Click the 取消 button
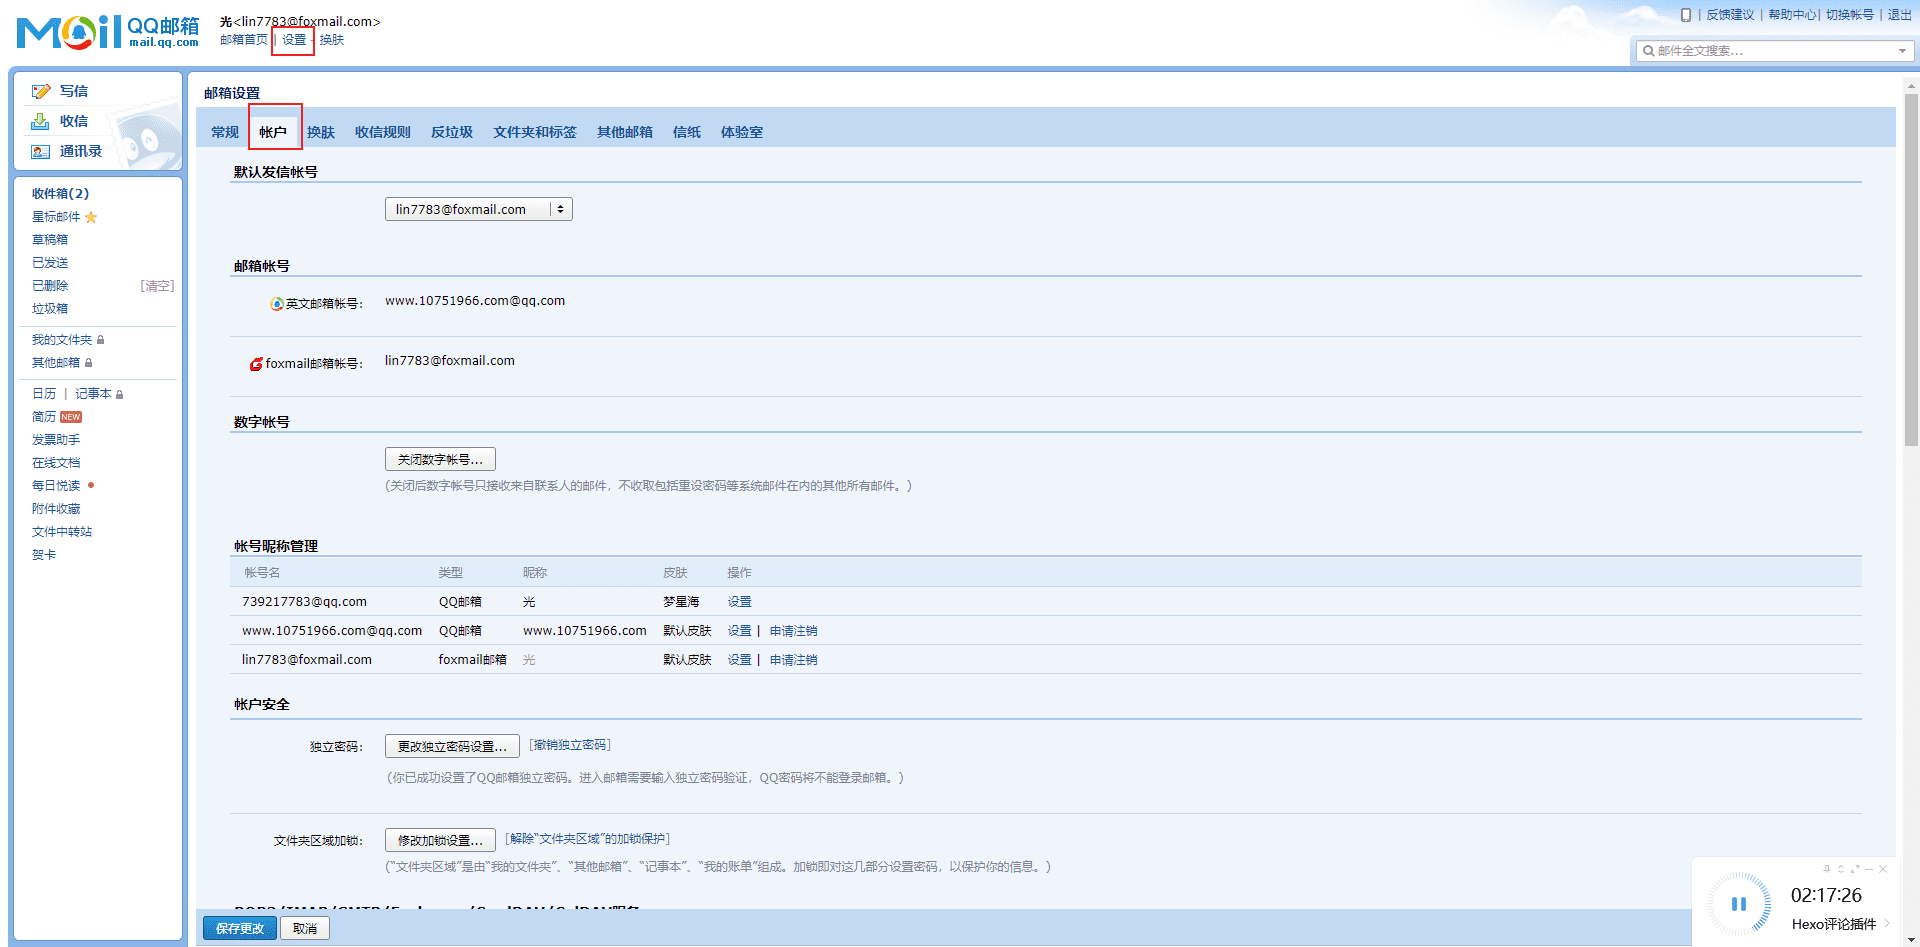The width and height of the screenshot is (1920, 947). (305, 928)
